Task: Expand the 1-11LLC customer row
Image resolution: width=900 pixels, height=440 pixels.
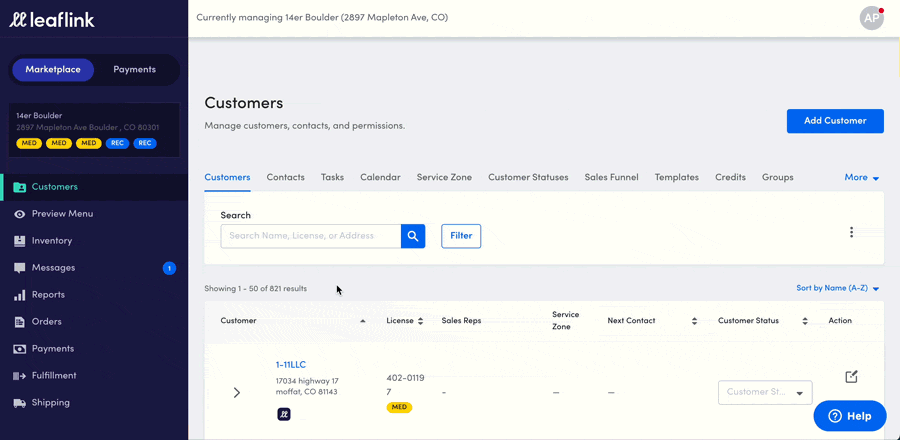Action: (237, 393)
